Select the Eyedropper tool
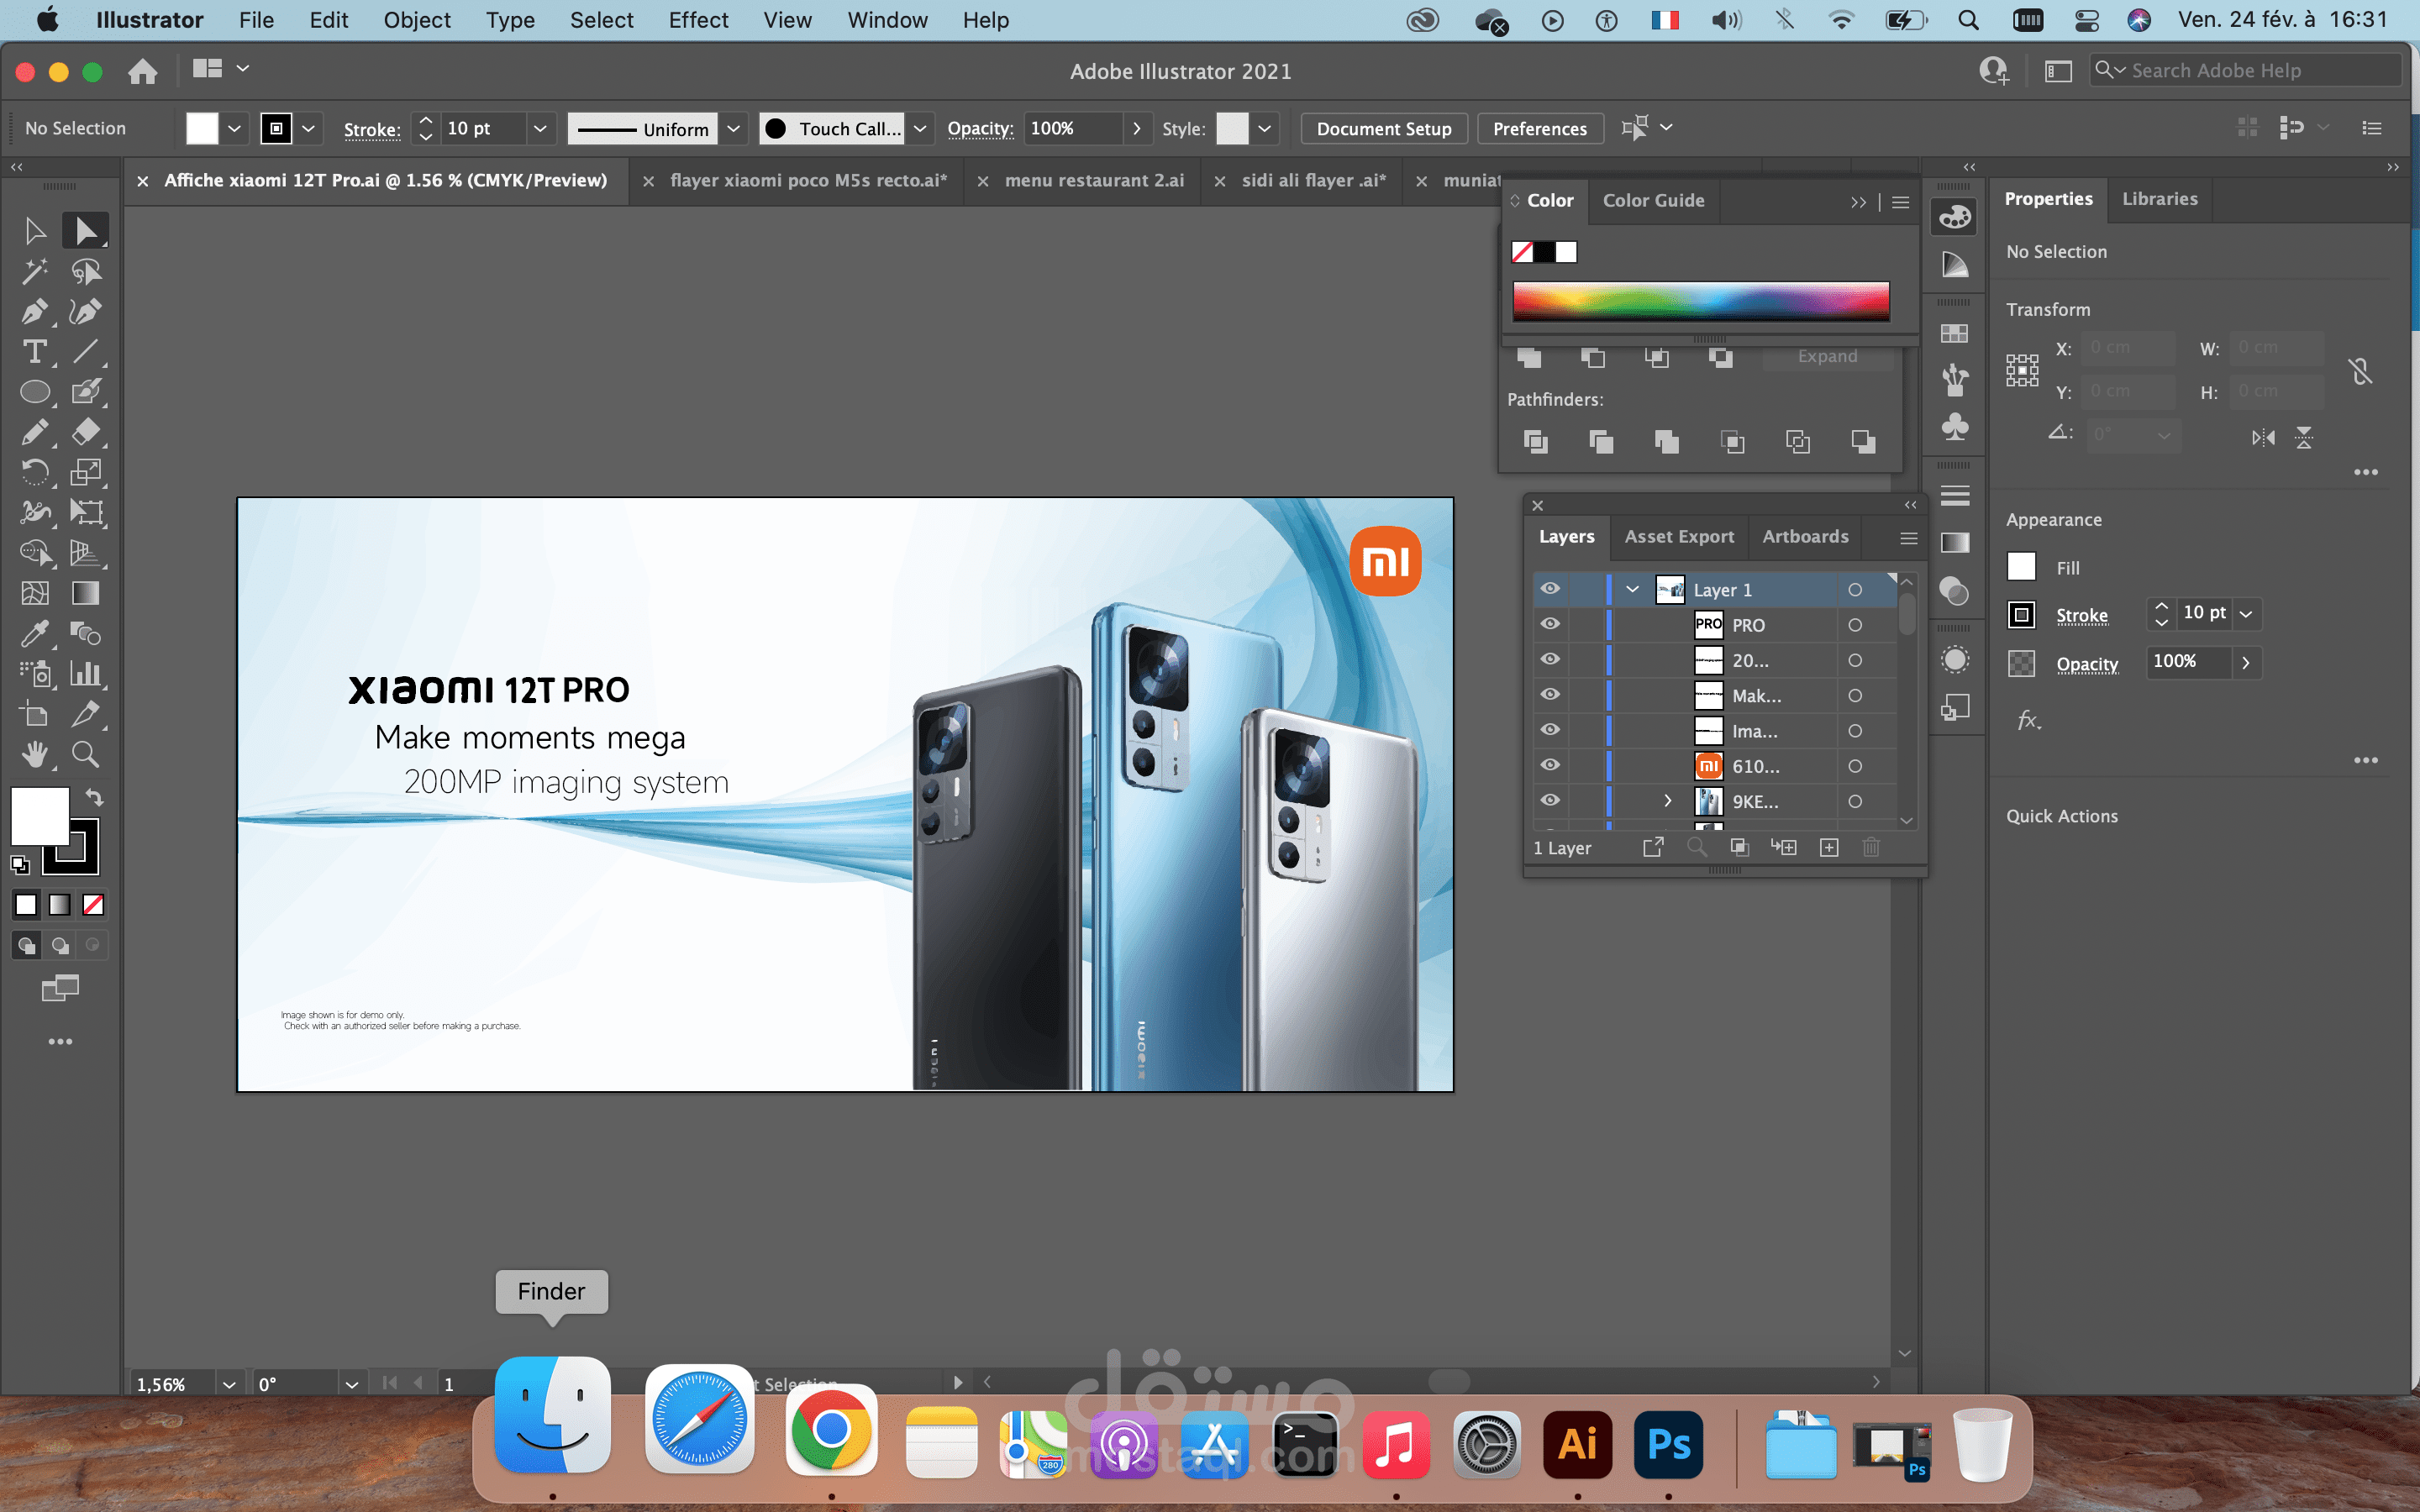This screenshot has width=2420, height=1512. 34,633
